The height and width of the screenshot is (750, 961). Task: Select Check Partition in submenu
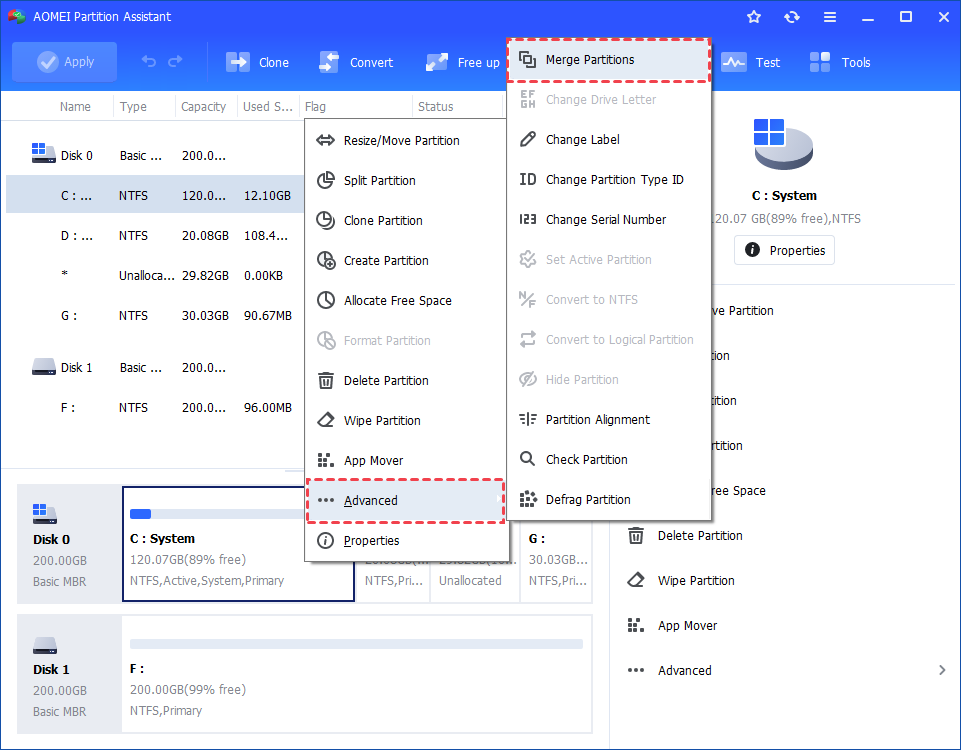click(x=609, y=460)
